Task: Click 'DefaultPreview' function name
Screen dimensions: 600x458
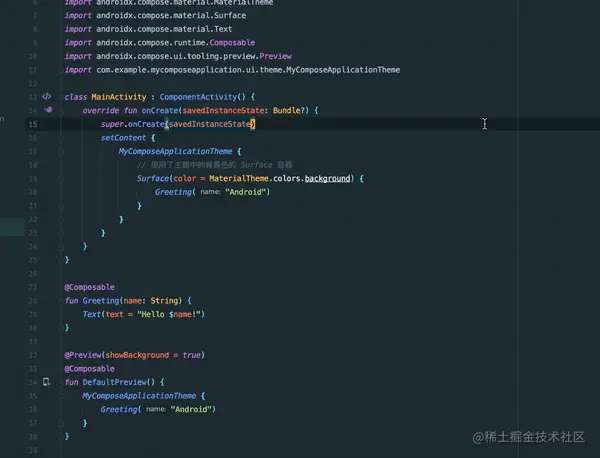Action: [114, 382]
